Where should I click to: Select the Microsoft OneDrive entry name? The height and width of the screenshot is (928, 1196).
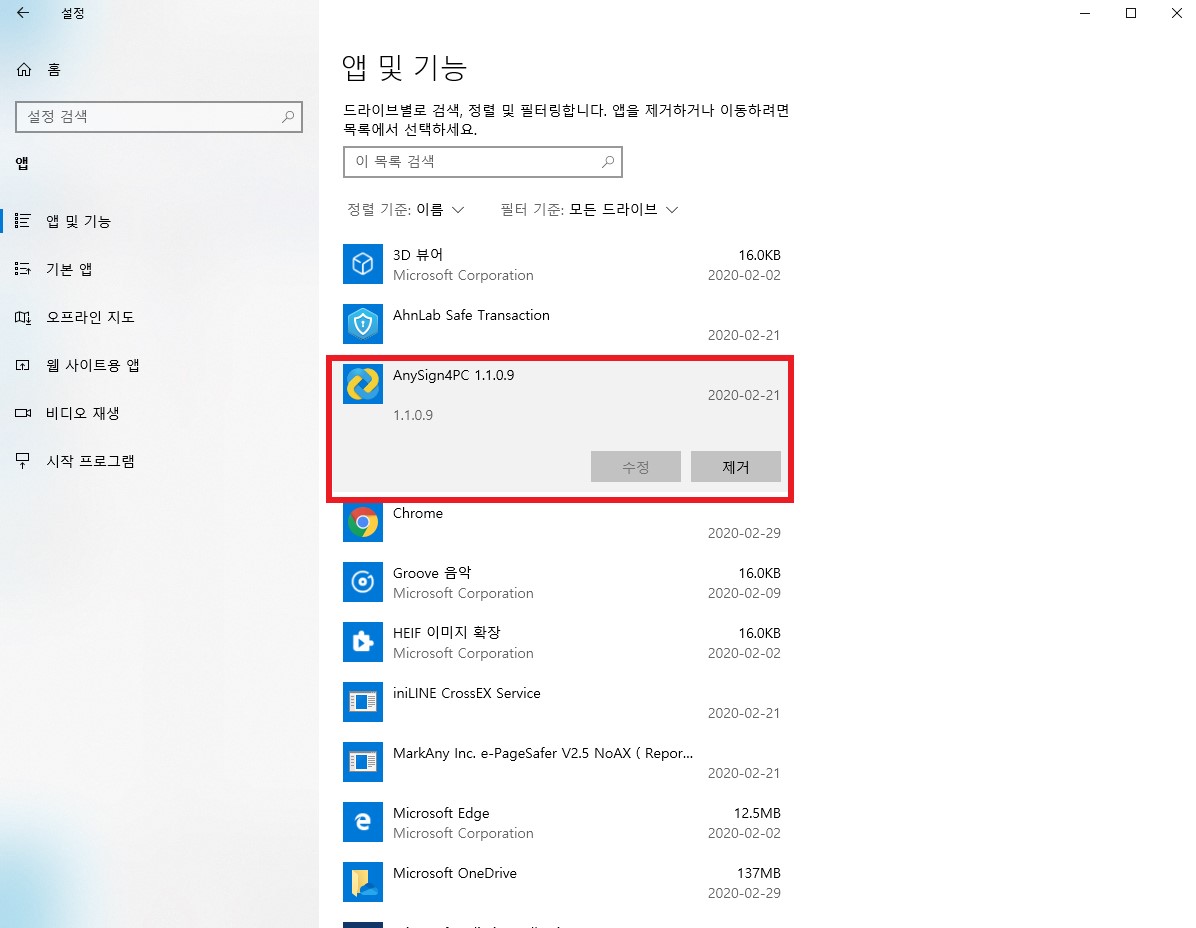coord(455,873)
